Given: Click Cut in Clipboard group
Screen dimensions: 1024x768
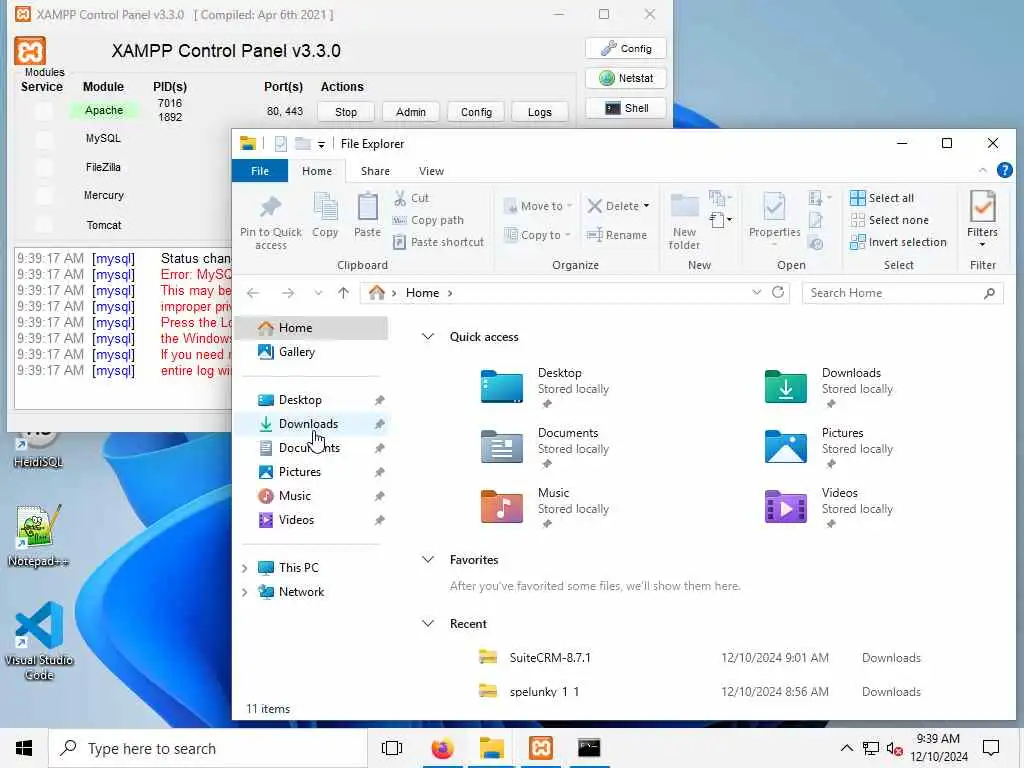Looking at the screenshot, I should click(x=411, y=198).
